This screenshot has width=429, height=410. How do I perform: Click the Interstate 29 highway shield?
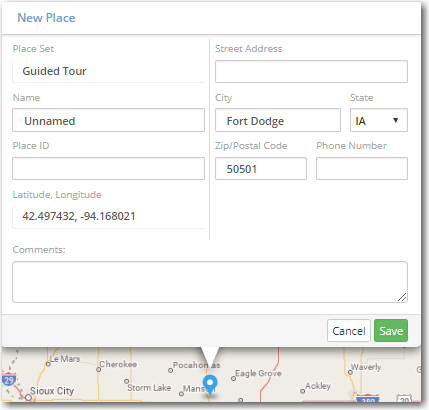tap(8, 380)
